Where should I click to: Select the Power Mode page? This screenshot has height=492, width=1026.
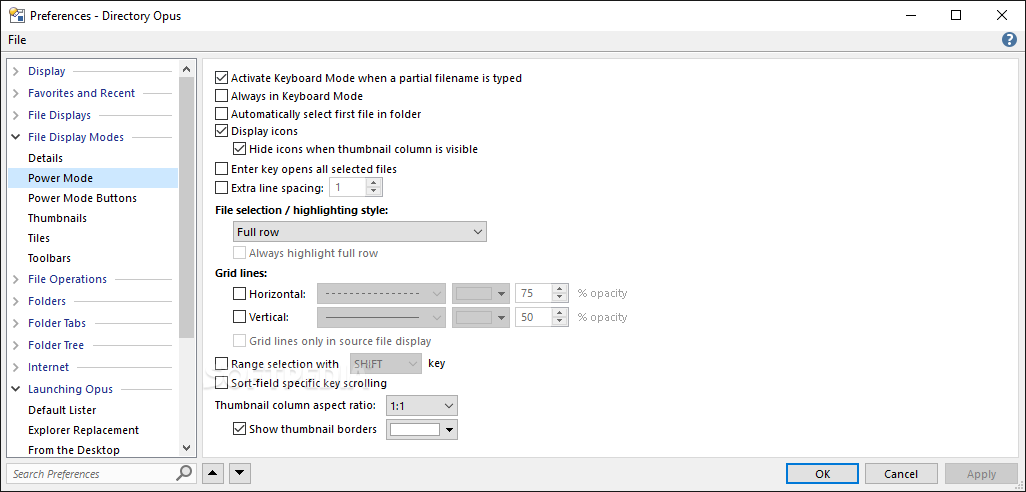(93, 178)
